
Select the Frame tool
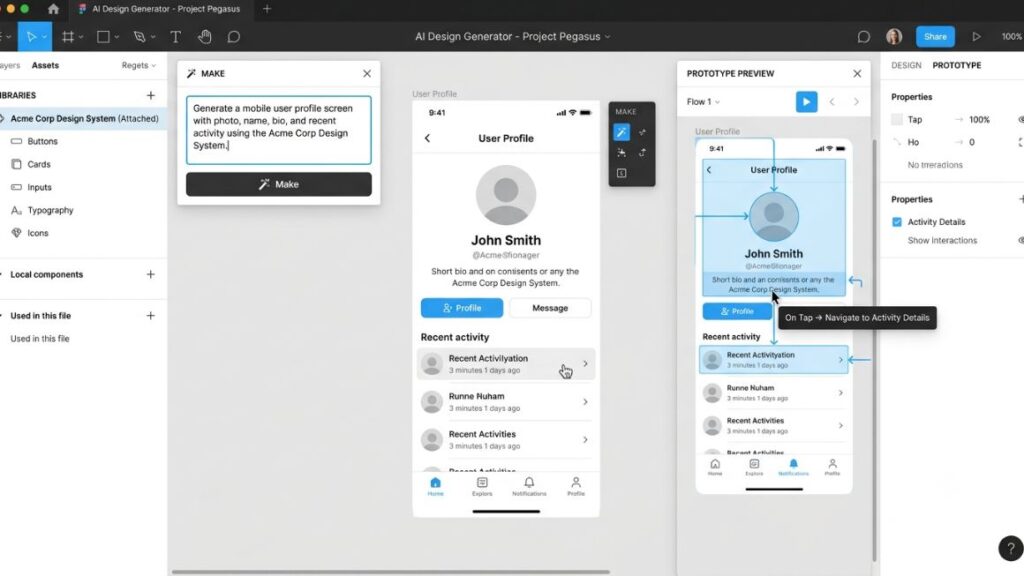tap(68, 37)
